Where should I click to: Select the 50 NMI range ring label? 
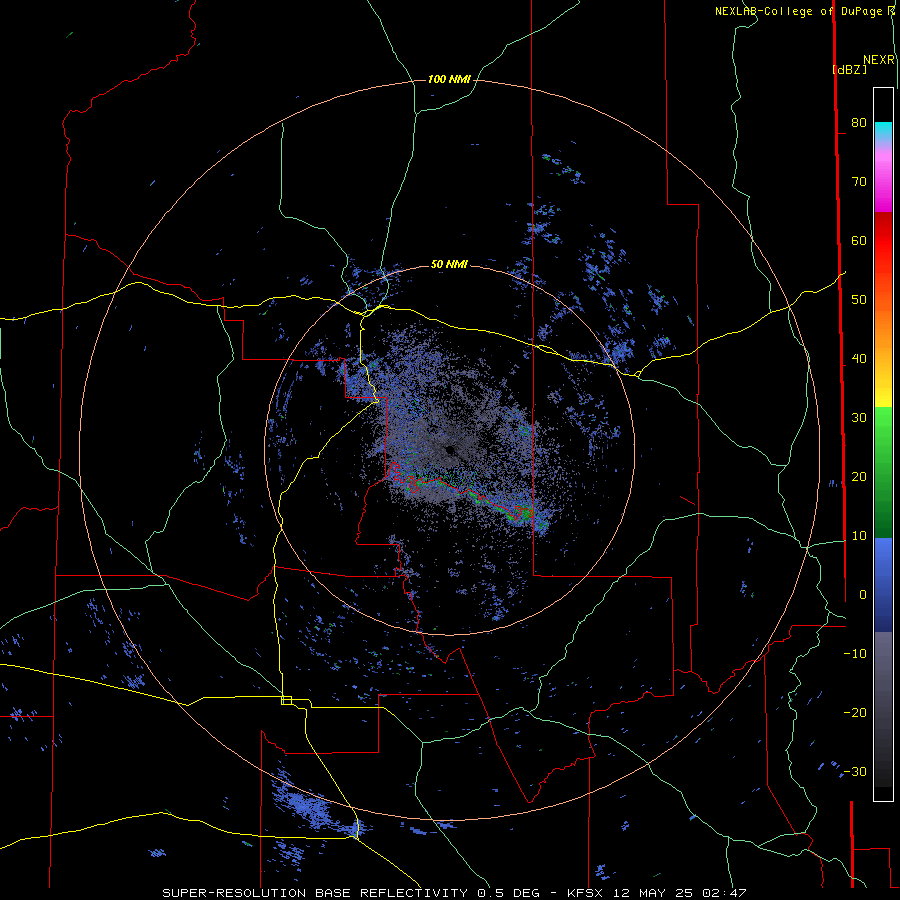pos(449,265)
